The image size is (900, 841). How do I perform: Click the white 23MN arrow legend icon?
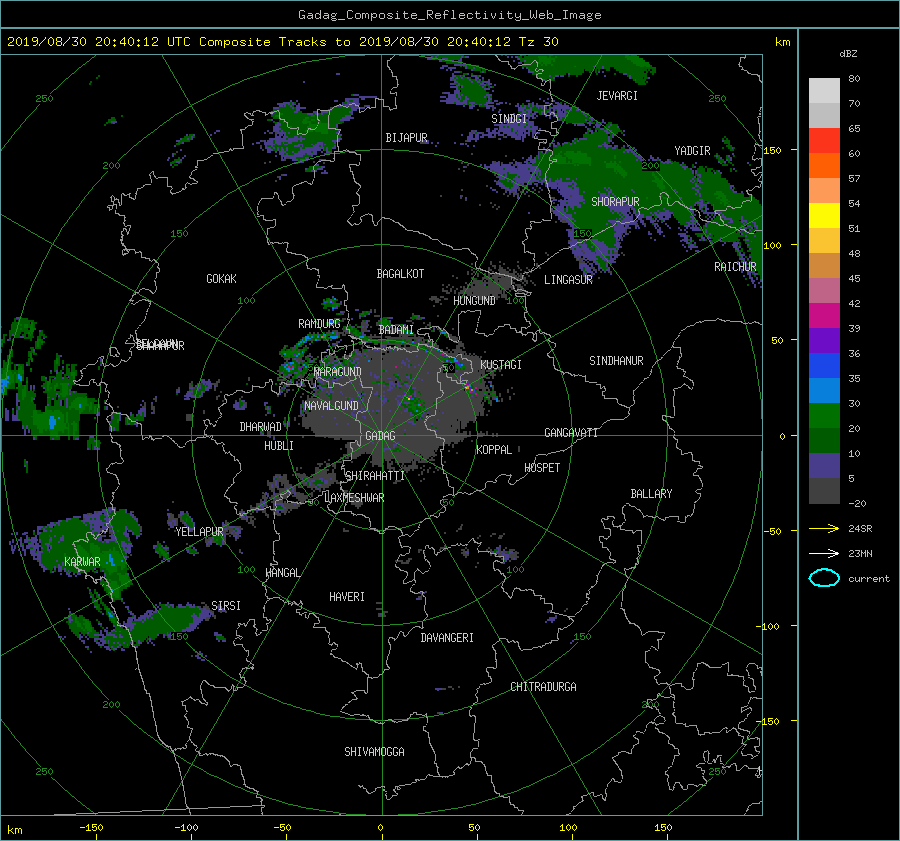(x=824, y=553)
